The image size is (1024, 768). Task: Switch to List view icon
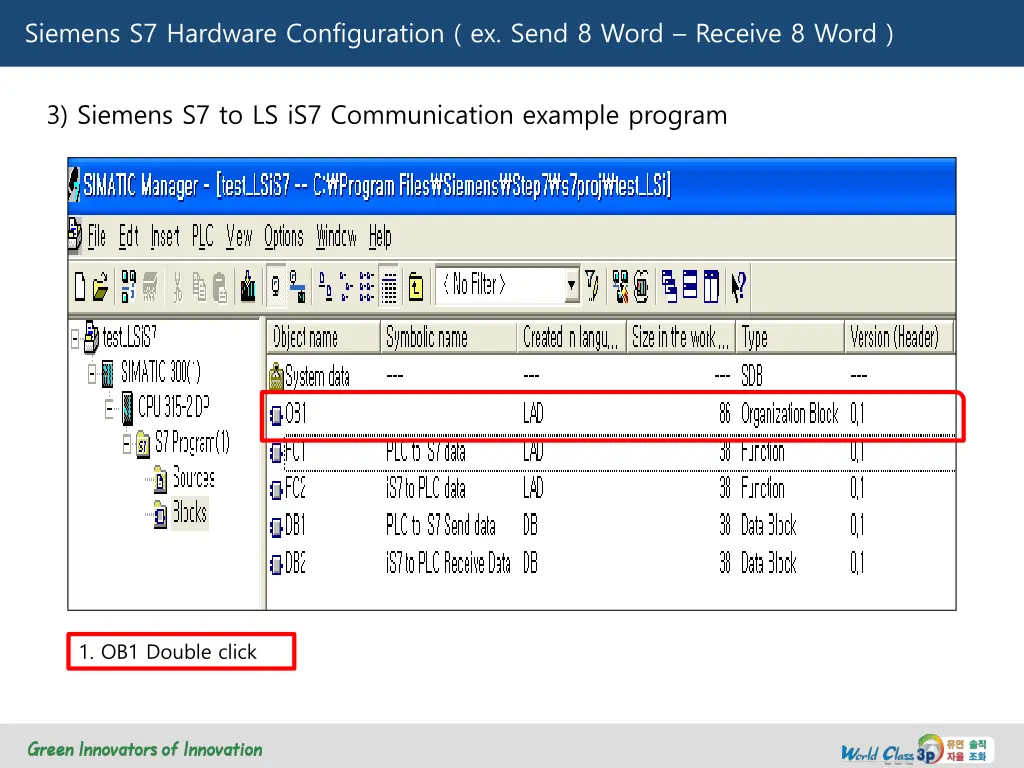(x=367, y=287)
